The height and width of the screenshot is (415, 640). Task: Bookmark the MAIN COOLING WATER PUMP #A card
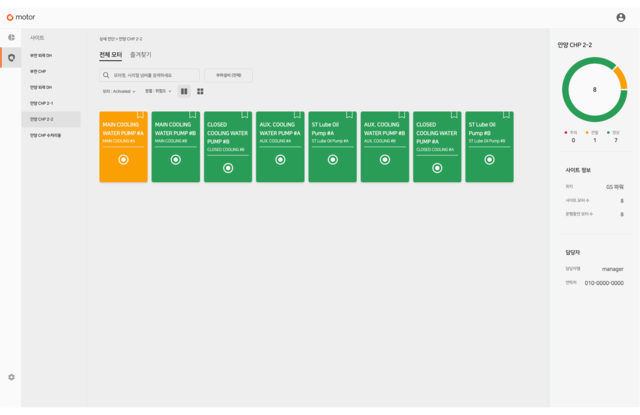[x=140, y=115]
